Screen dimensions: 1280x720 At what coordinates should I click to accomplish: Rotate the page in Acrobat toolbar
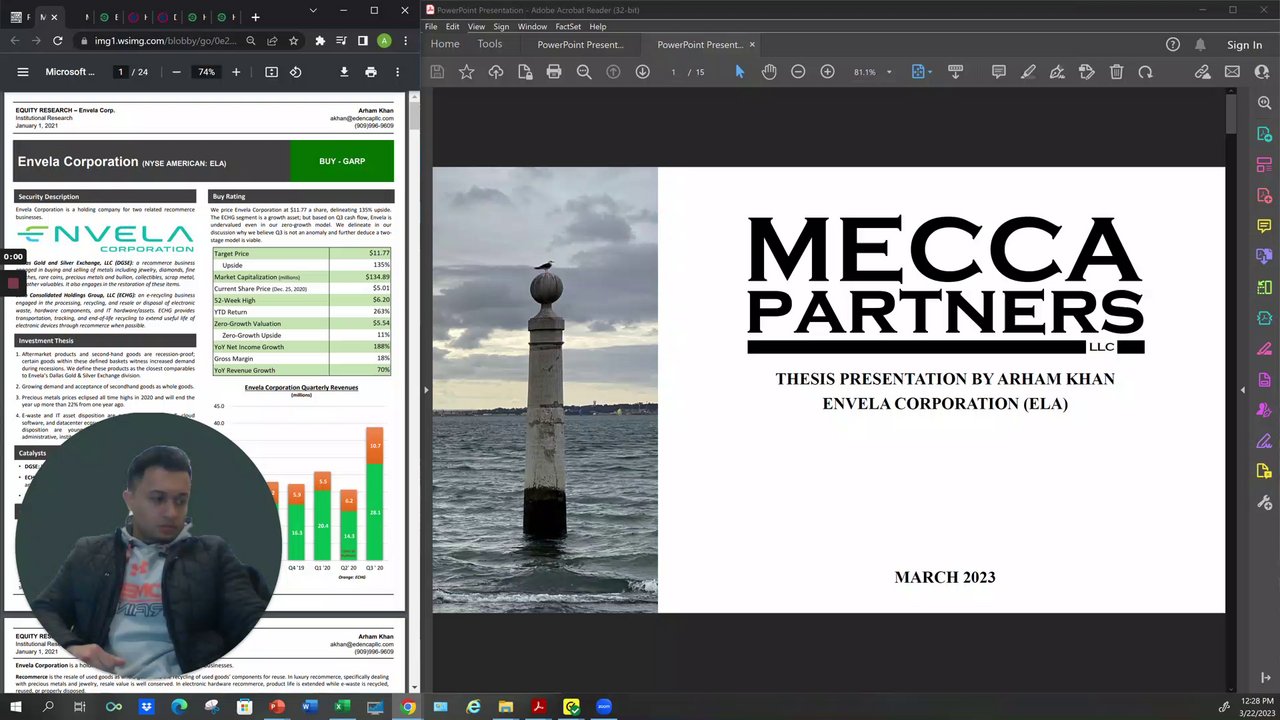click(1145, 72)
